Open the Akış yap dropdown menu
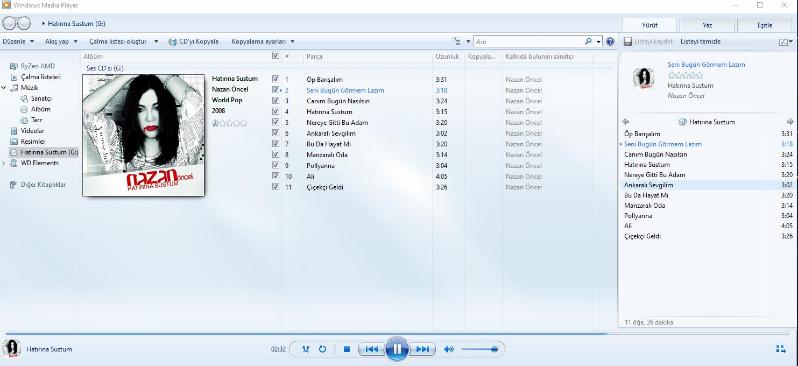798x366 pixels. 62,42
